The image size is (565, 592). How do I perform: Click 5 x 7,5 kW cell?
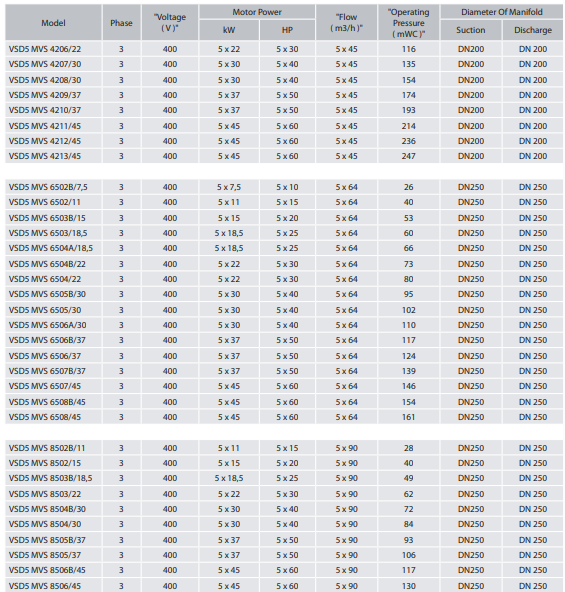pyautogui.click(x=229, y=187)
